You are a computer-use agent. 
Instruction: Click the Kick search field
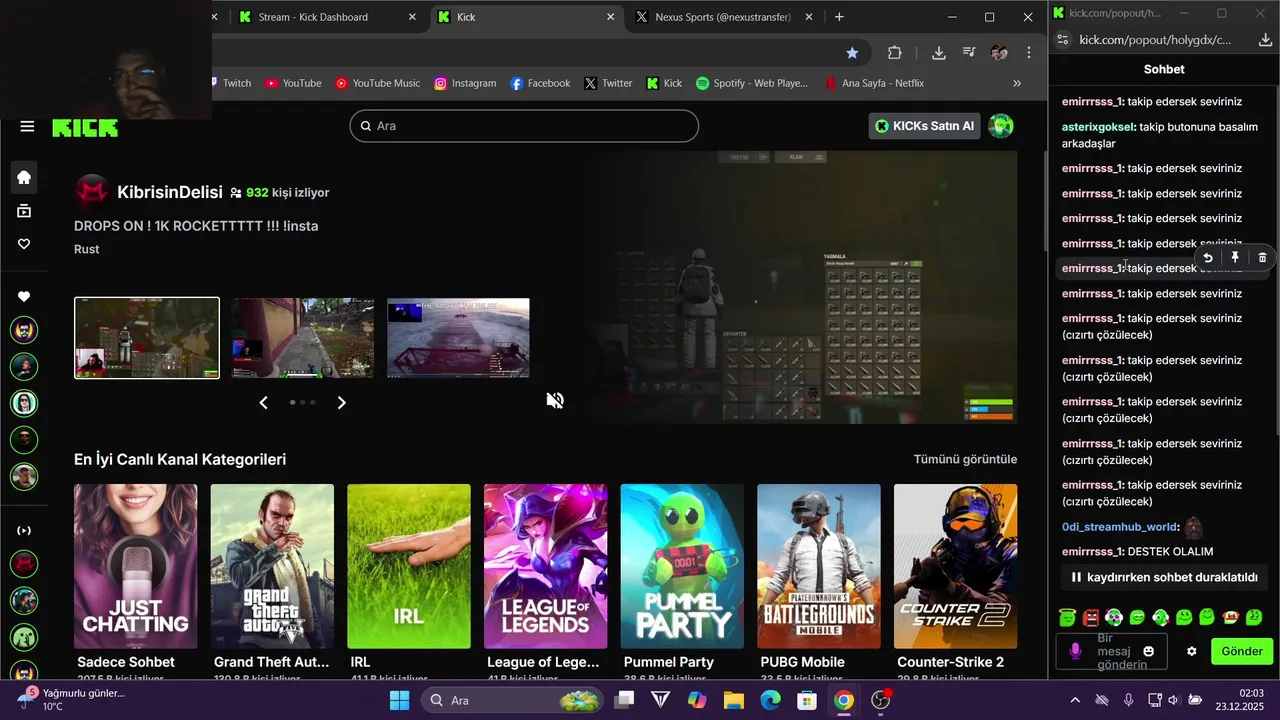point(524,126)
